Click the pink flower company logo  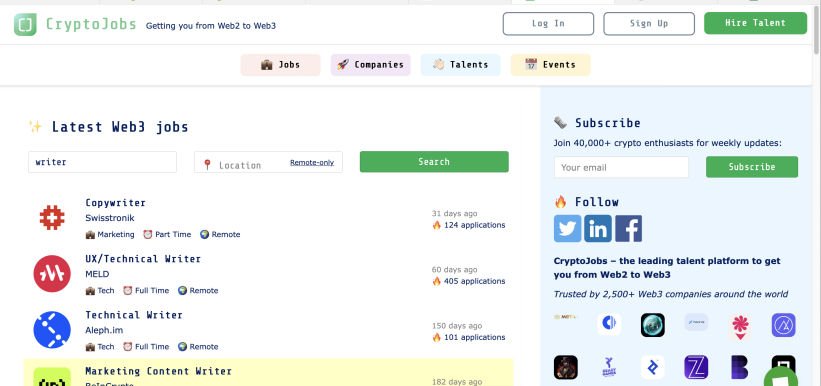point(740,326)
